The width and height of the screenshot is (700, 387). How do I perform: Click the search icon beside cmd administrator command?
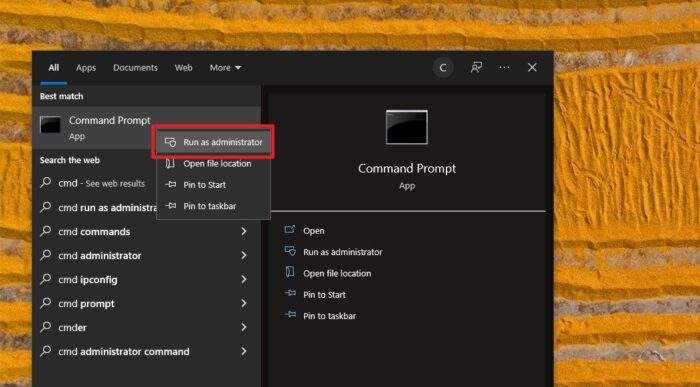pyautogui.click(x=46, y=351)
